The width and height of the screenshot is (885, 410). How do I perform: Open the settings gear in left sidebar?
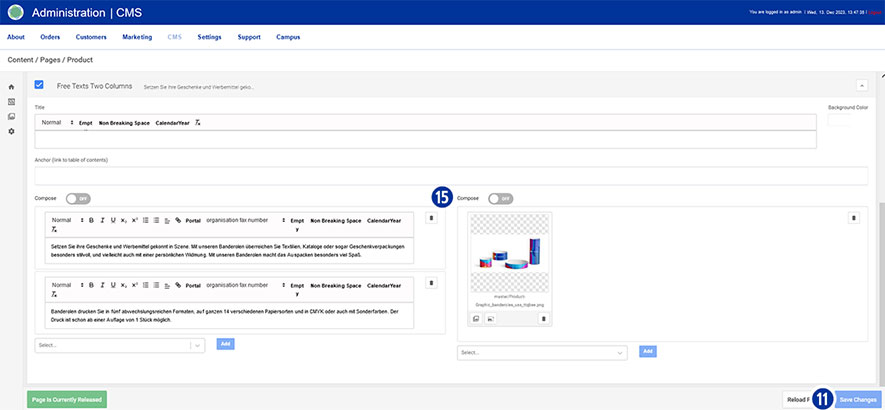point(11,131)
